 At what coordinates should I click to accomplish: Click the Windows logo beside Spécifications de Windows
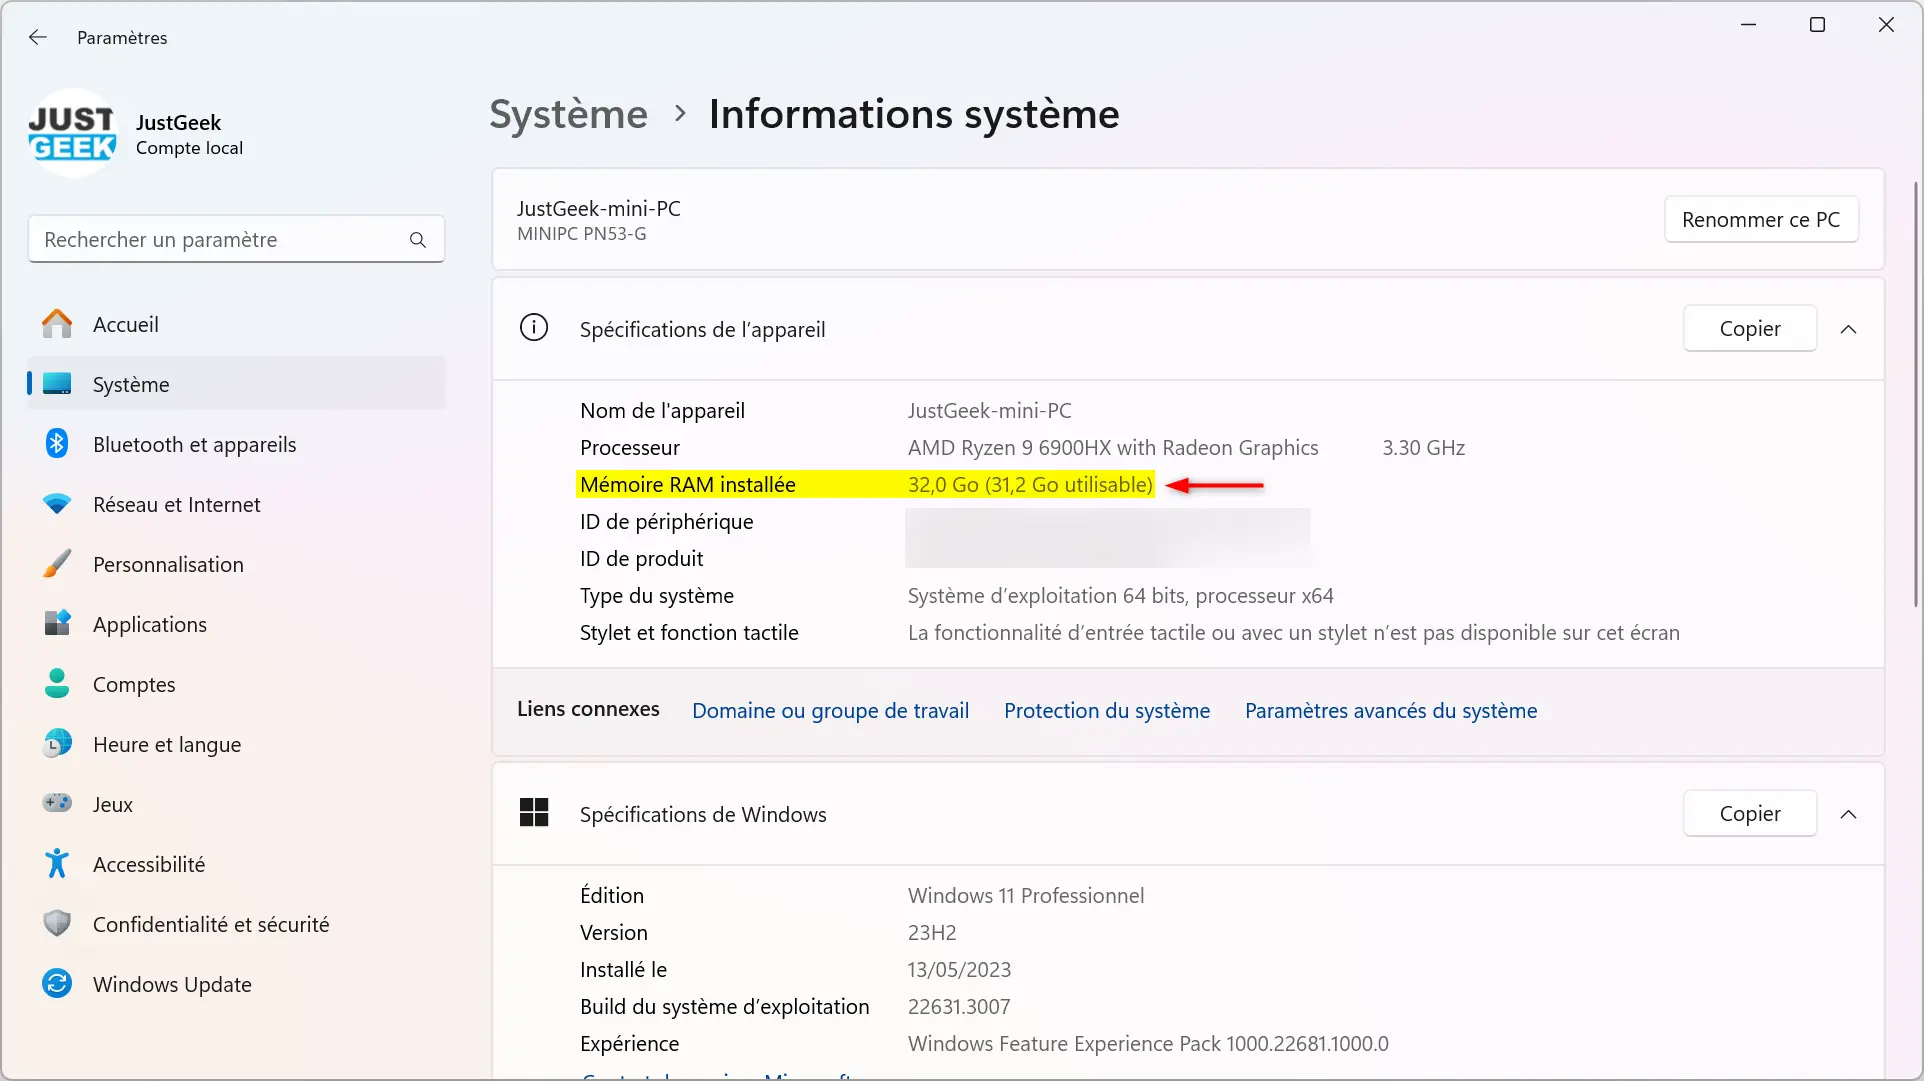point(534,813)
